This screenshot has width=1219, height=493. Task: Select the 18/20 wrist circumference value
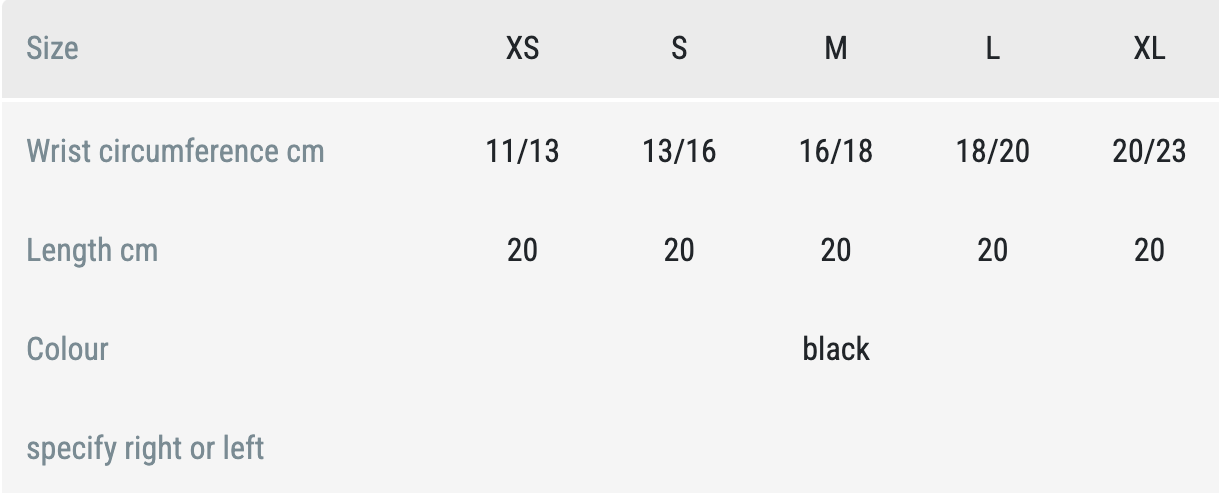tap(992, 151)
